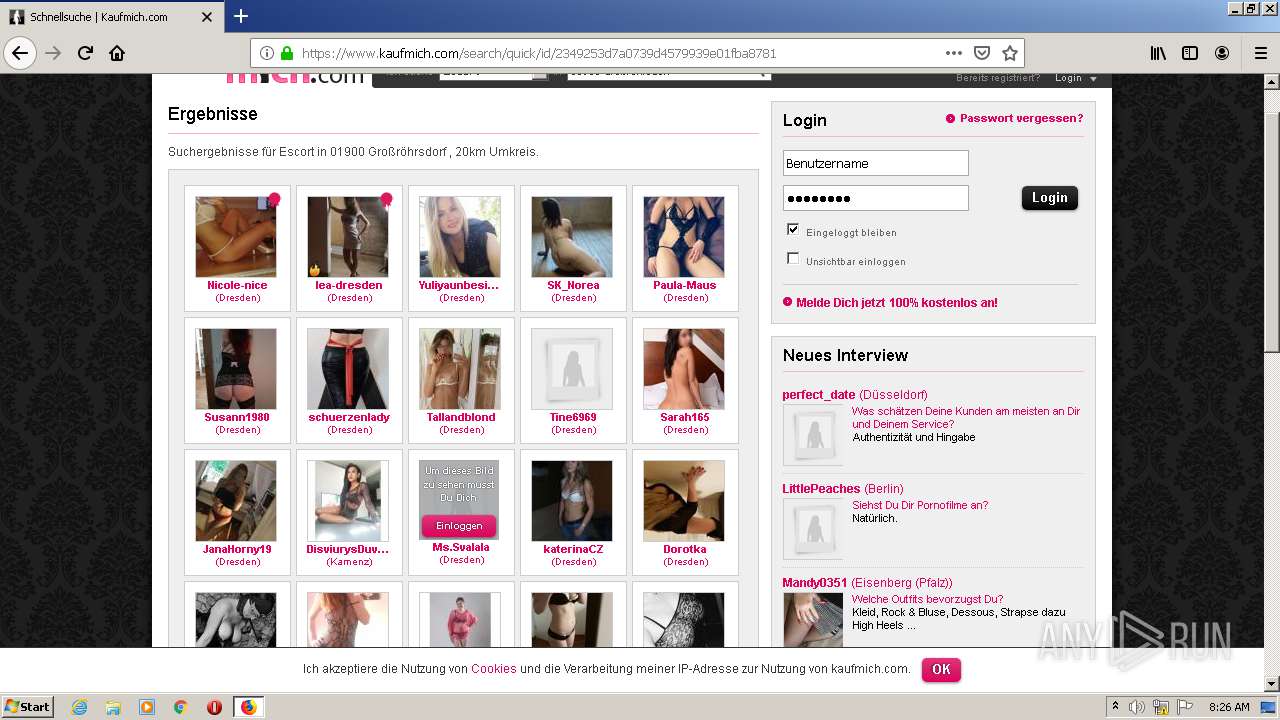Accept cookies with the OK button

click(x=941, y=669)
